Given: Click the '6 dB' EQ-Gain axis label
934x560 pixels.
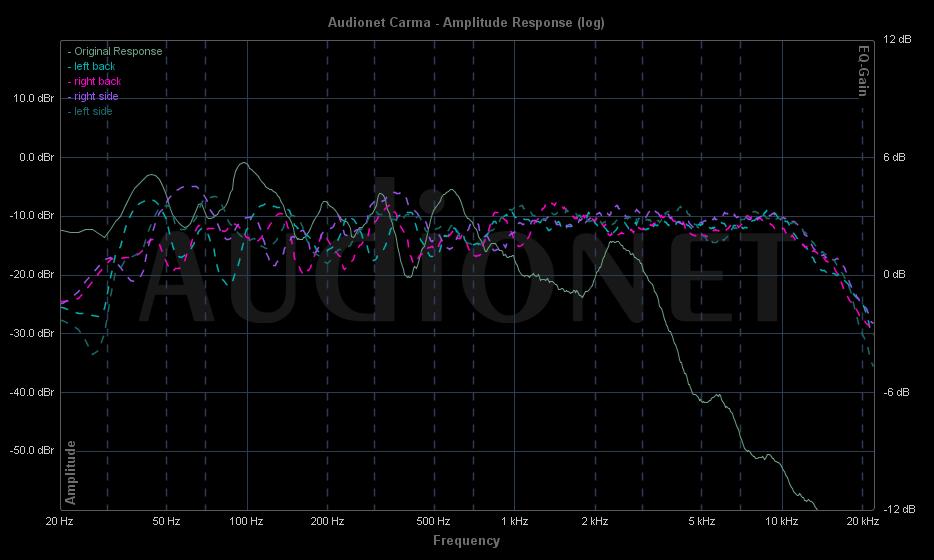Looking at the screenshot, I should pos(894,157).
